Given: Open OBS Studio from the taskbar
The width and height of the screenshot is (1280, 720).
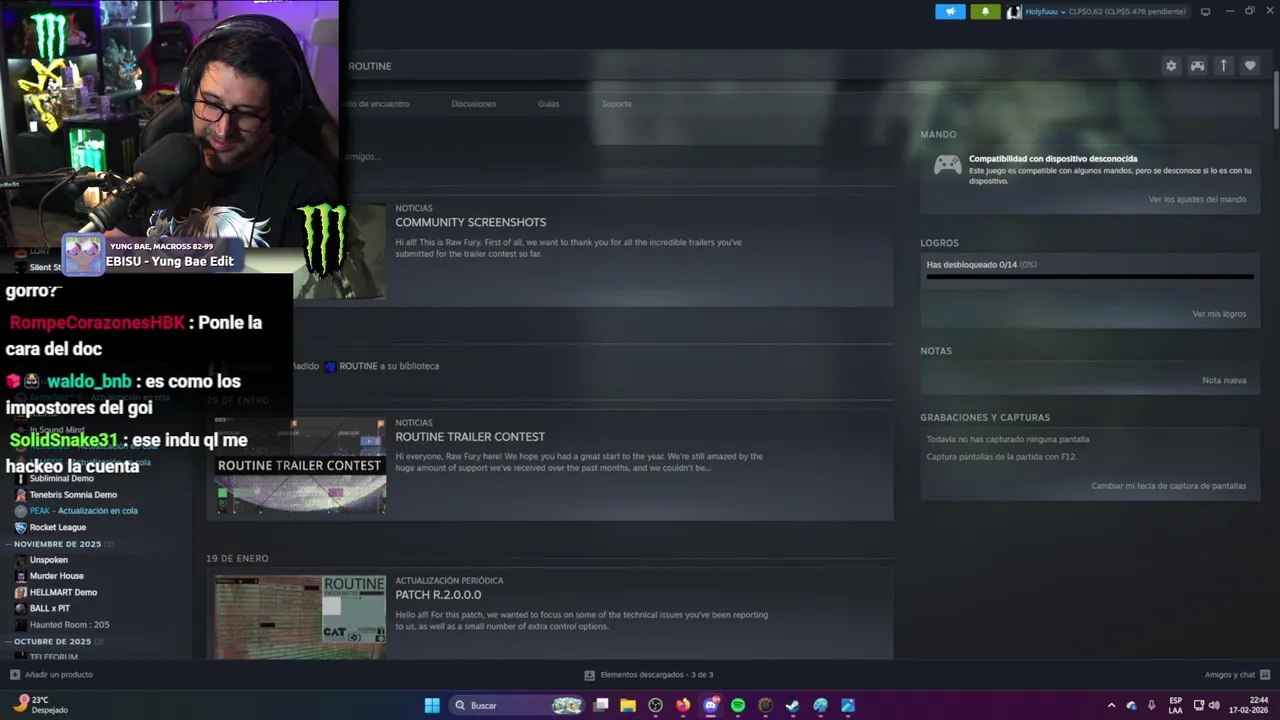Looking at the screenshot, I should click(656, 706).
